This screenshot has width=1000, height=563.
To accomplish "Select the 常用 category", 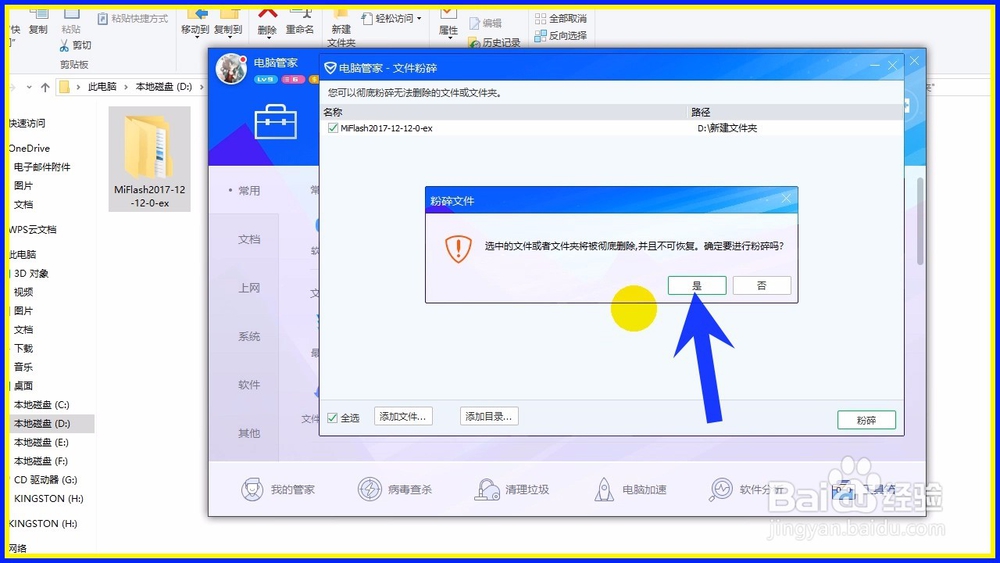I will [249, 191].
